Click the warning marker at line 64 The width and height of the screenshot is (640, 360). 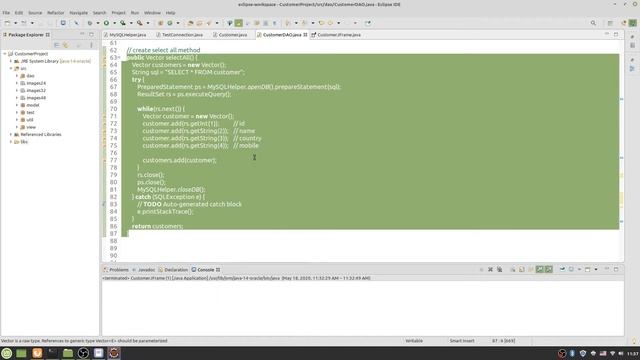[x=104, y=65]
